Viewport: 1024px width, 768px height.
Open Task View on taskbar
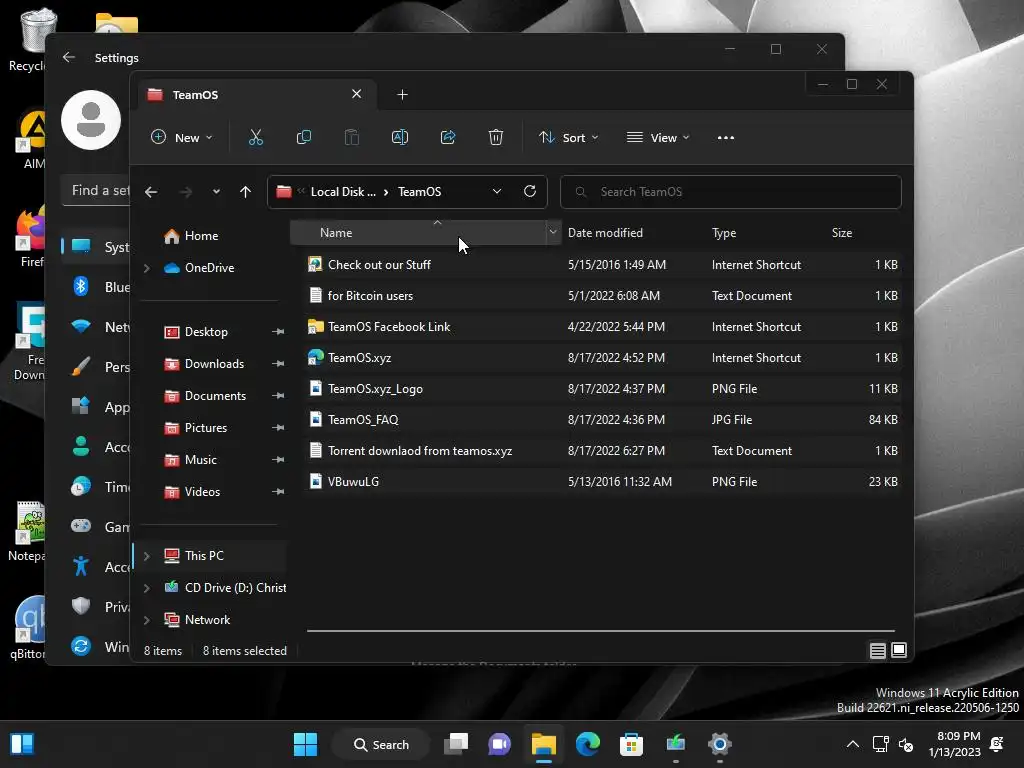456,744
